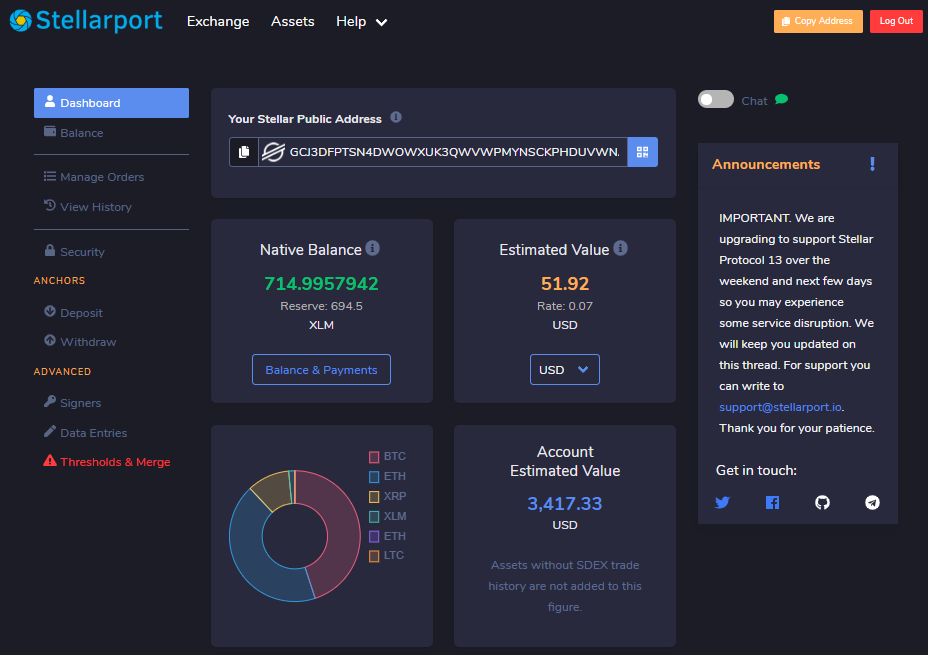Click the QR code icon beside address
This screenshot has width=928, height=655.
pyautogui.click(x=642, y=152)
